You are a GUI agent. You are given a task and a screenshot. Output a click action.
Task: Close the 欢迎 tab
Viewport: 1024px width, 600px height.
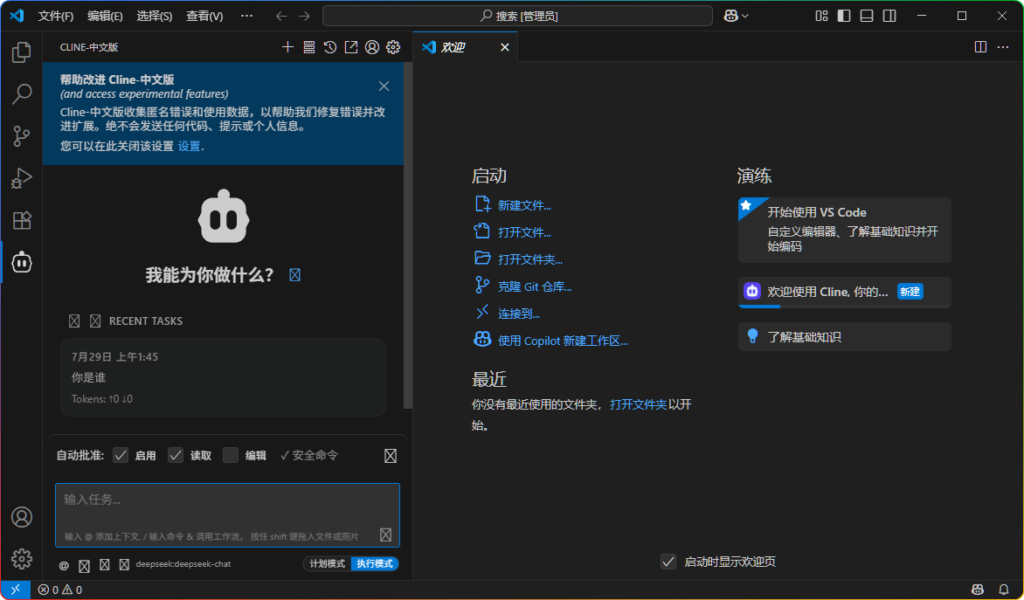coord(504,47)
